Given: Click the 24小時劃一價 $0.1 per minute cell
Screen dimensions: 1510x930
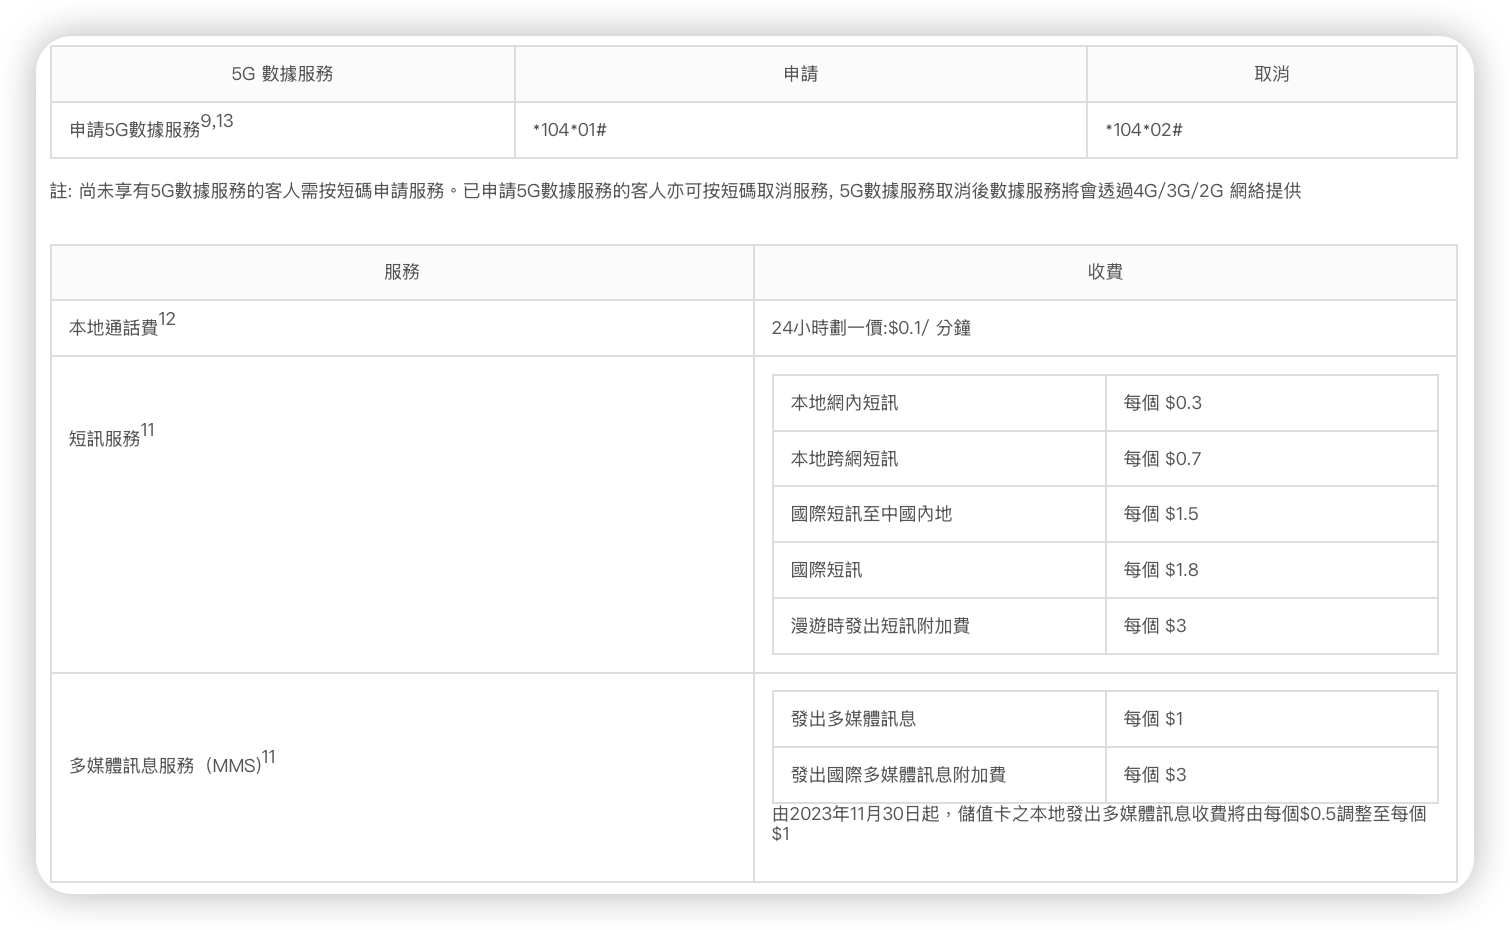Looking at the screenshot, I should click(871, 328).
